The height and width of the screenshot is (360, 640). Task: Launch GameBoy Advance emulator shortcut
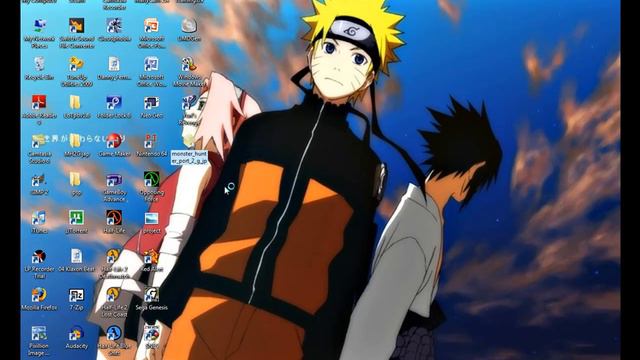114,187
